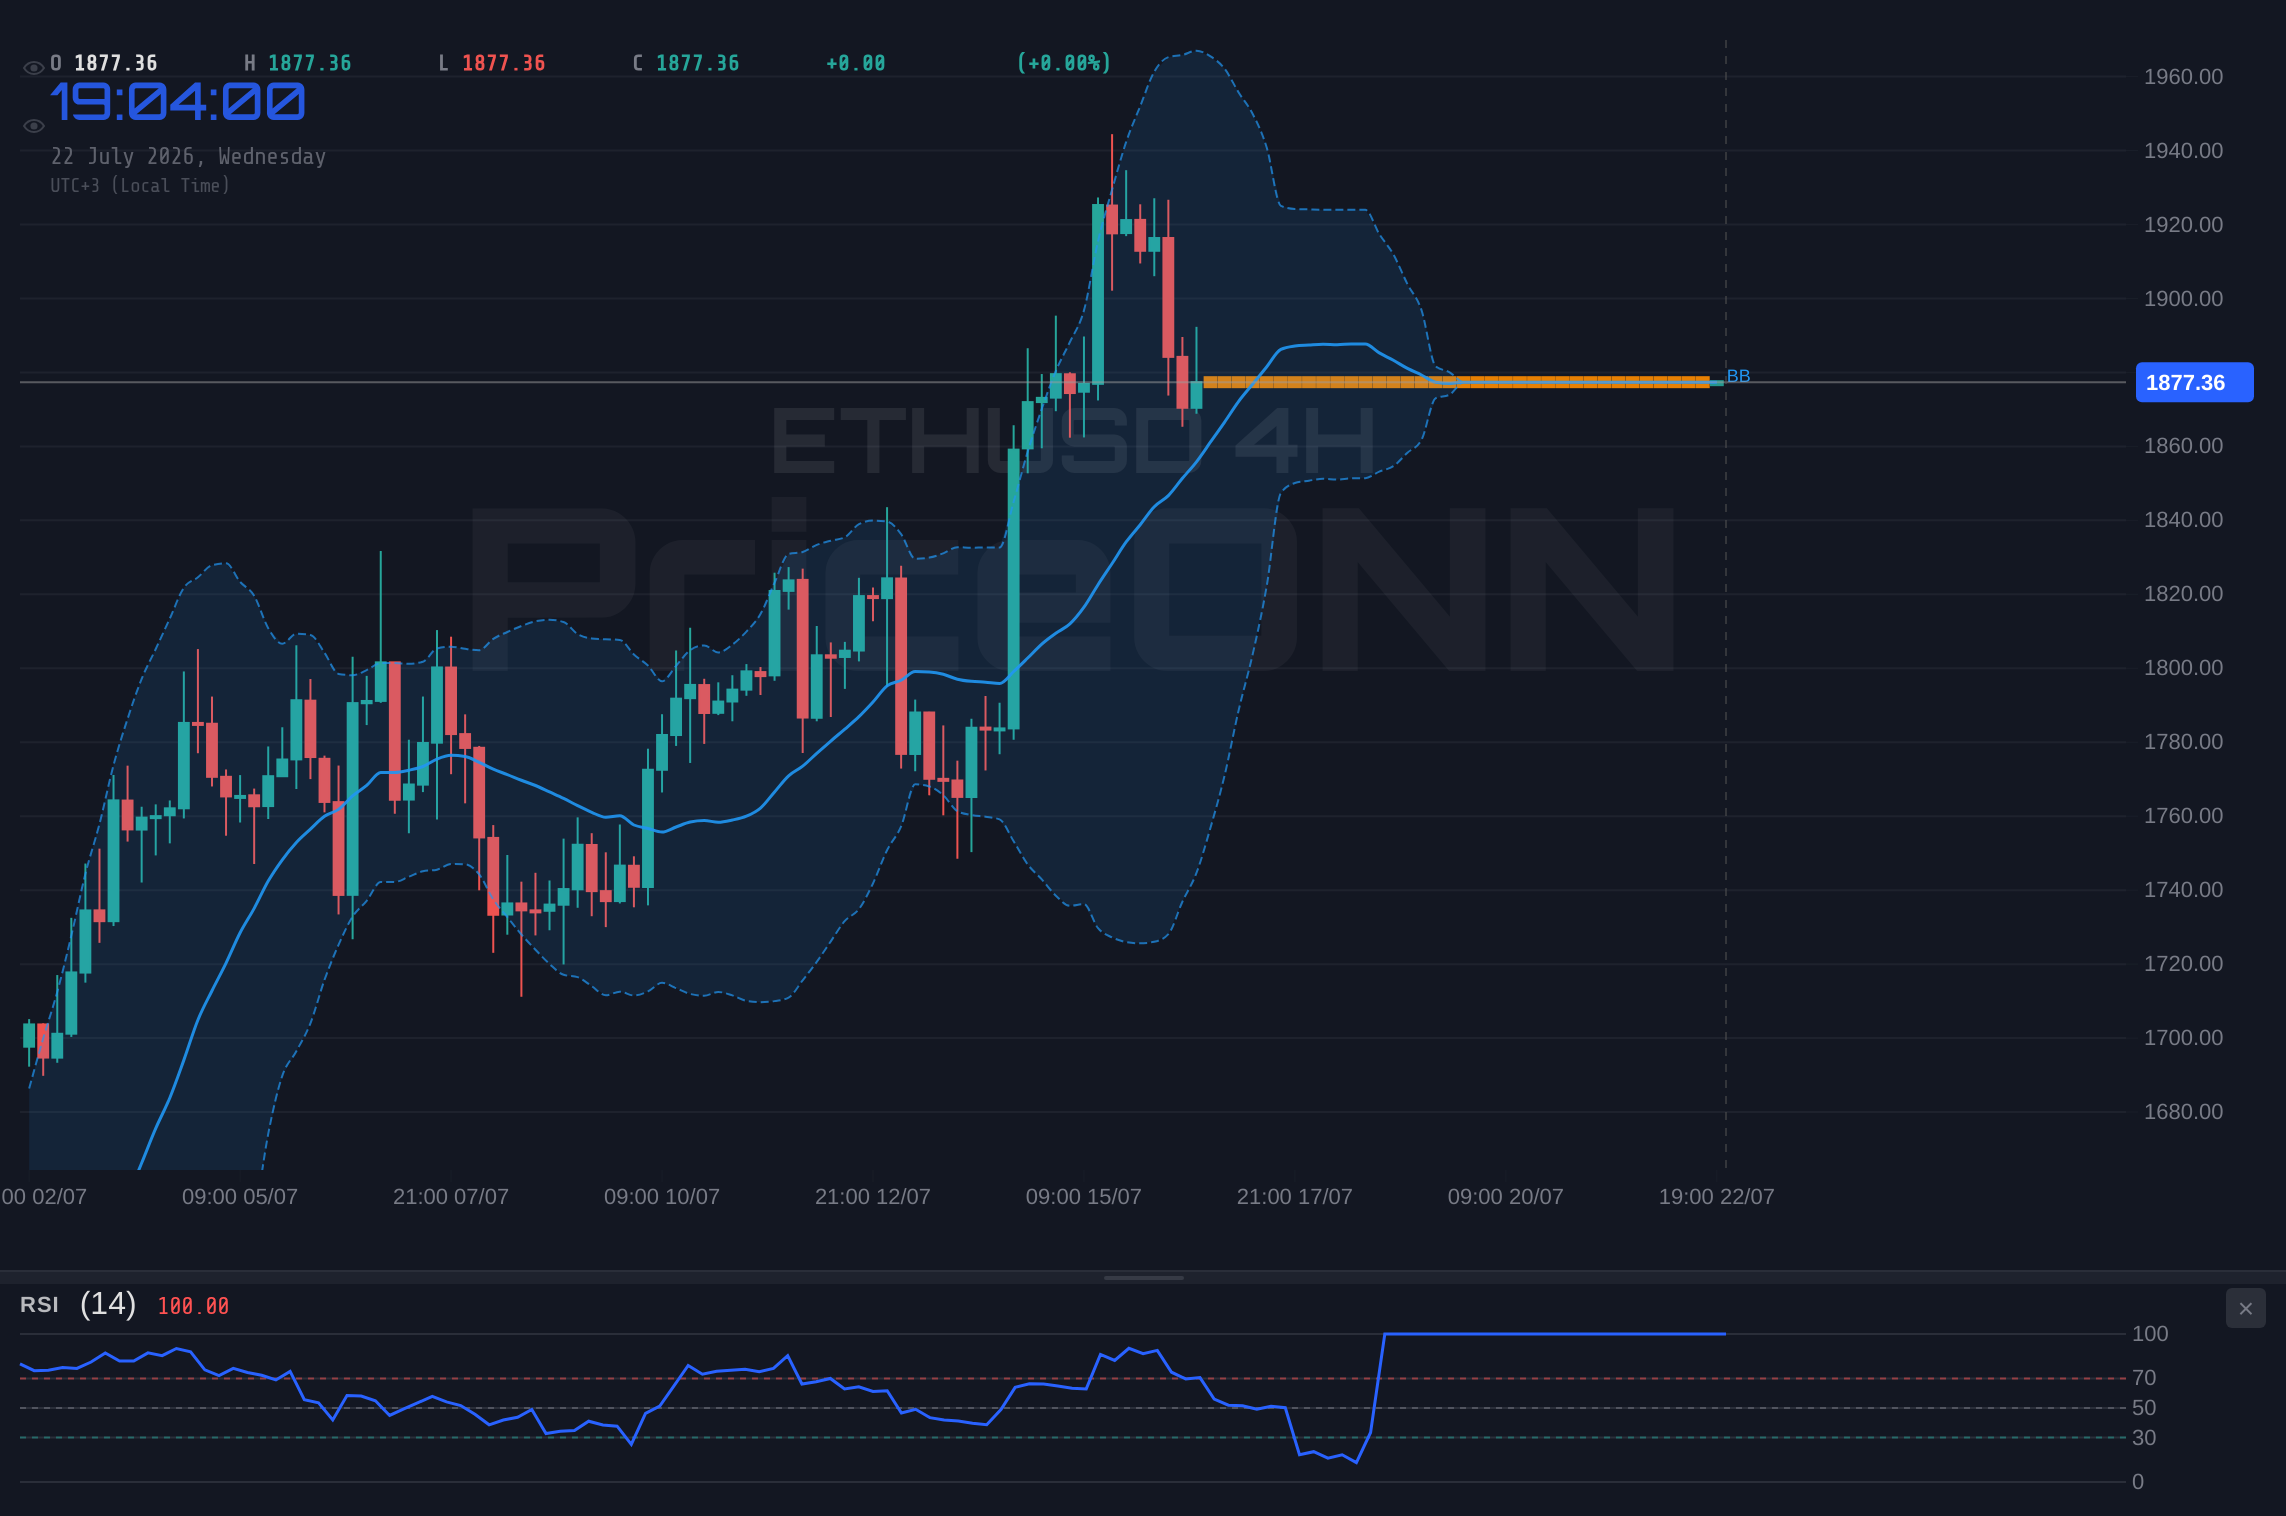2286x1516 pixels.
Task: Click the 09:00 20/07 time axis label
Action: [1506, 1197]
